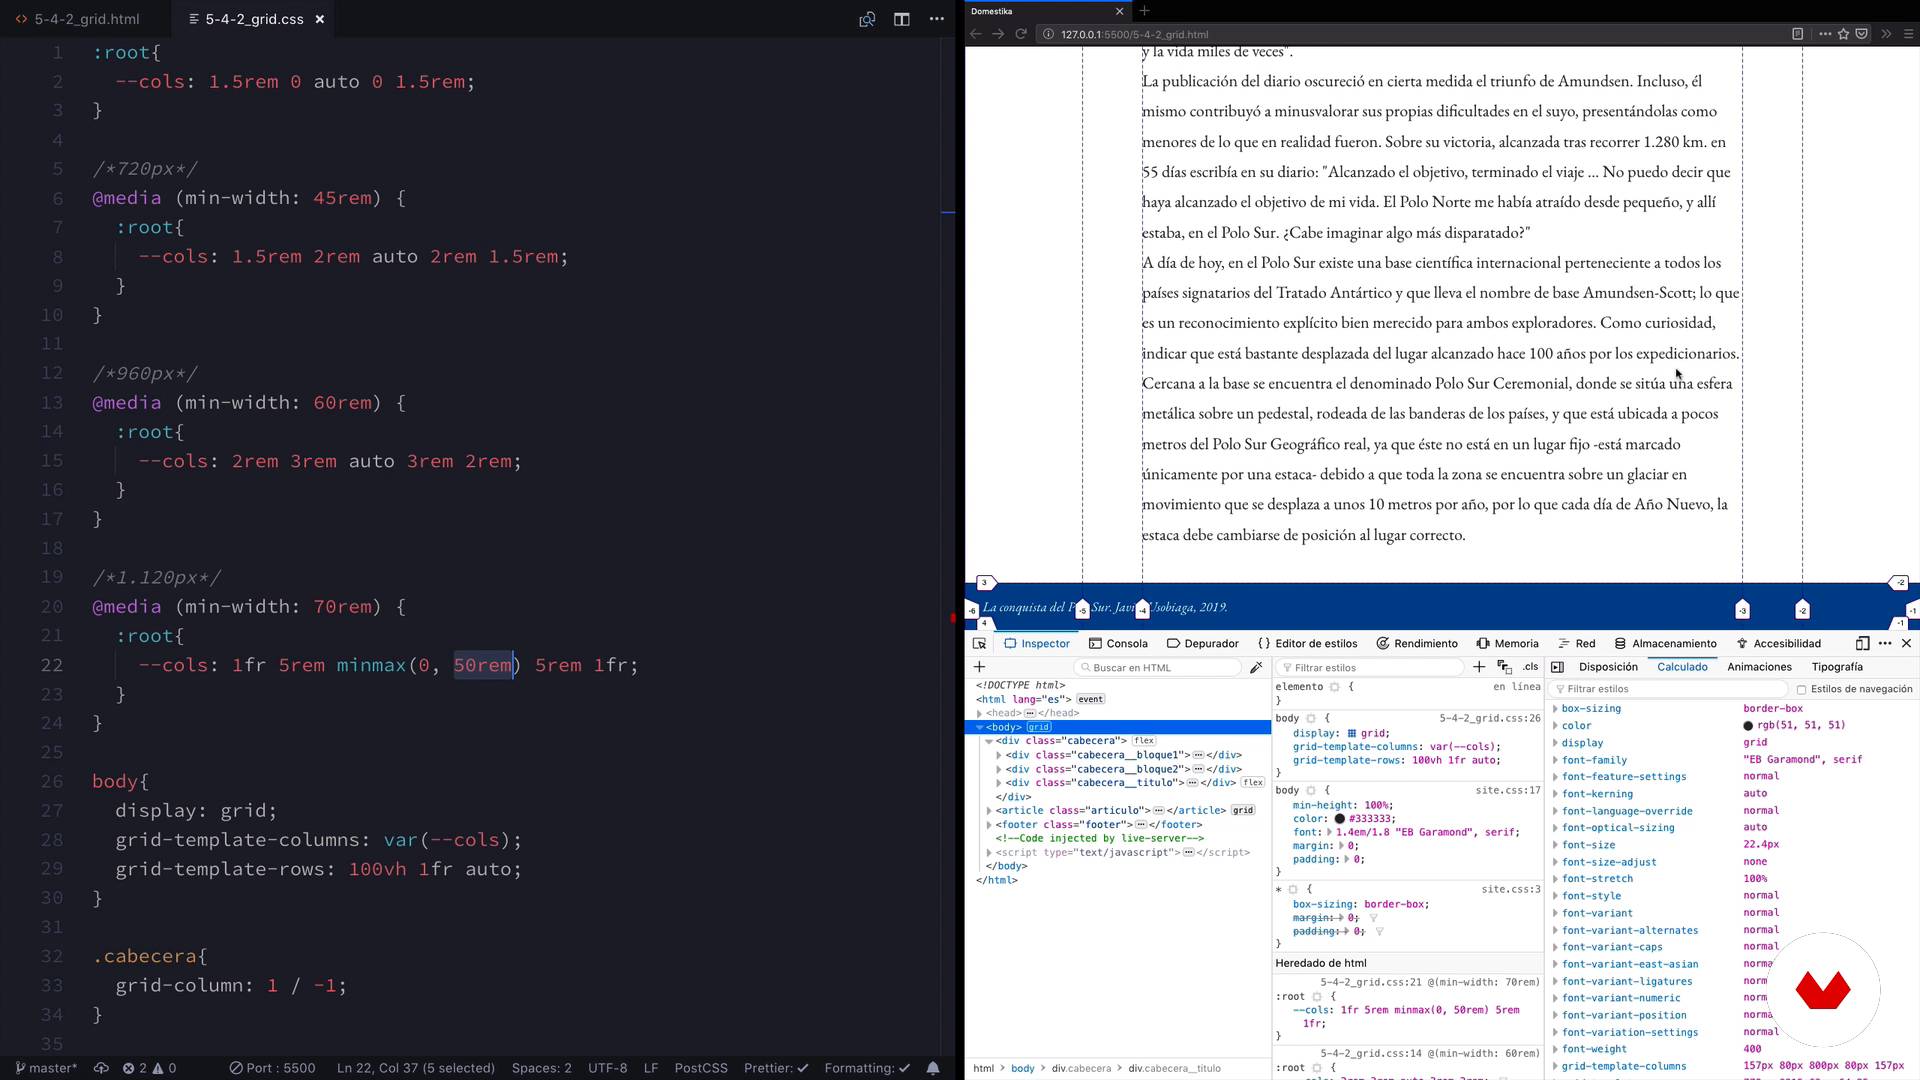This screenshot has height=1080, width=1920.
Task: Click the browser address bar URL
Action: pyautogui.click(x=1135, y=34)
